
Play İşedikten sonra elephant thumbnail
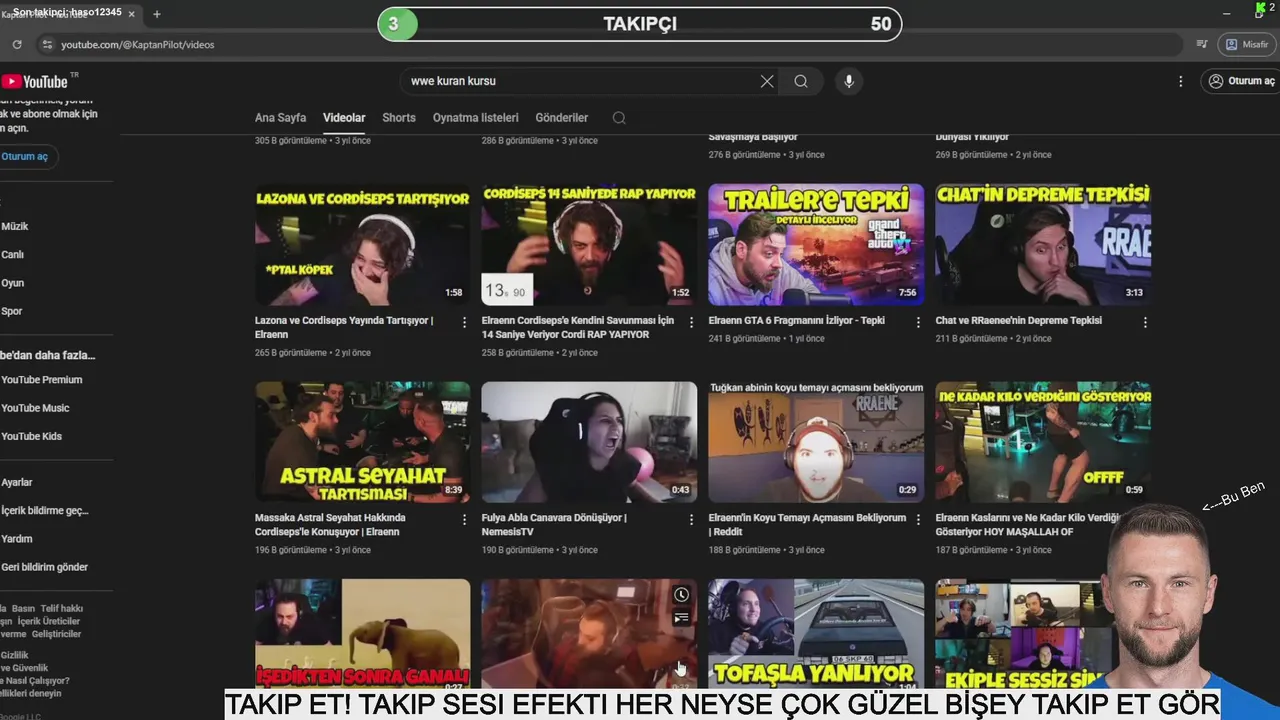(x=362, y=633)
